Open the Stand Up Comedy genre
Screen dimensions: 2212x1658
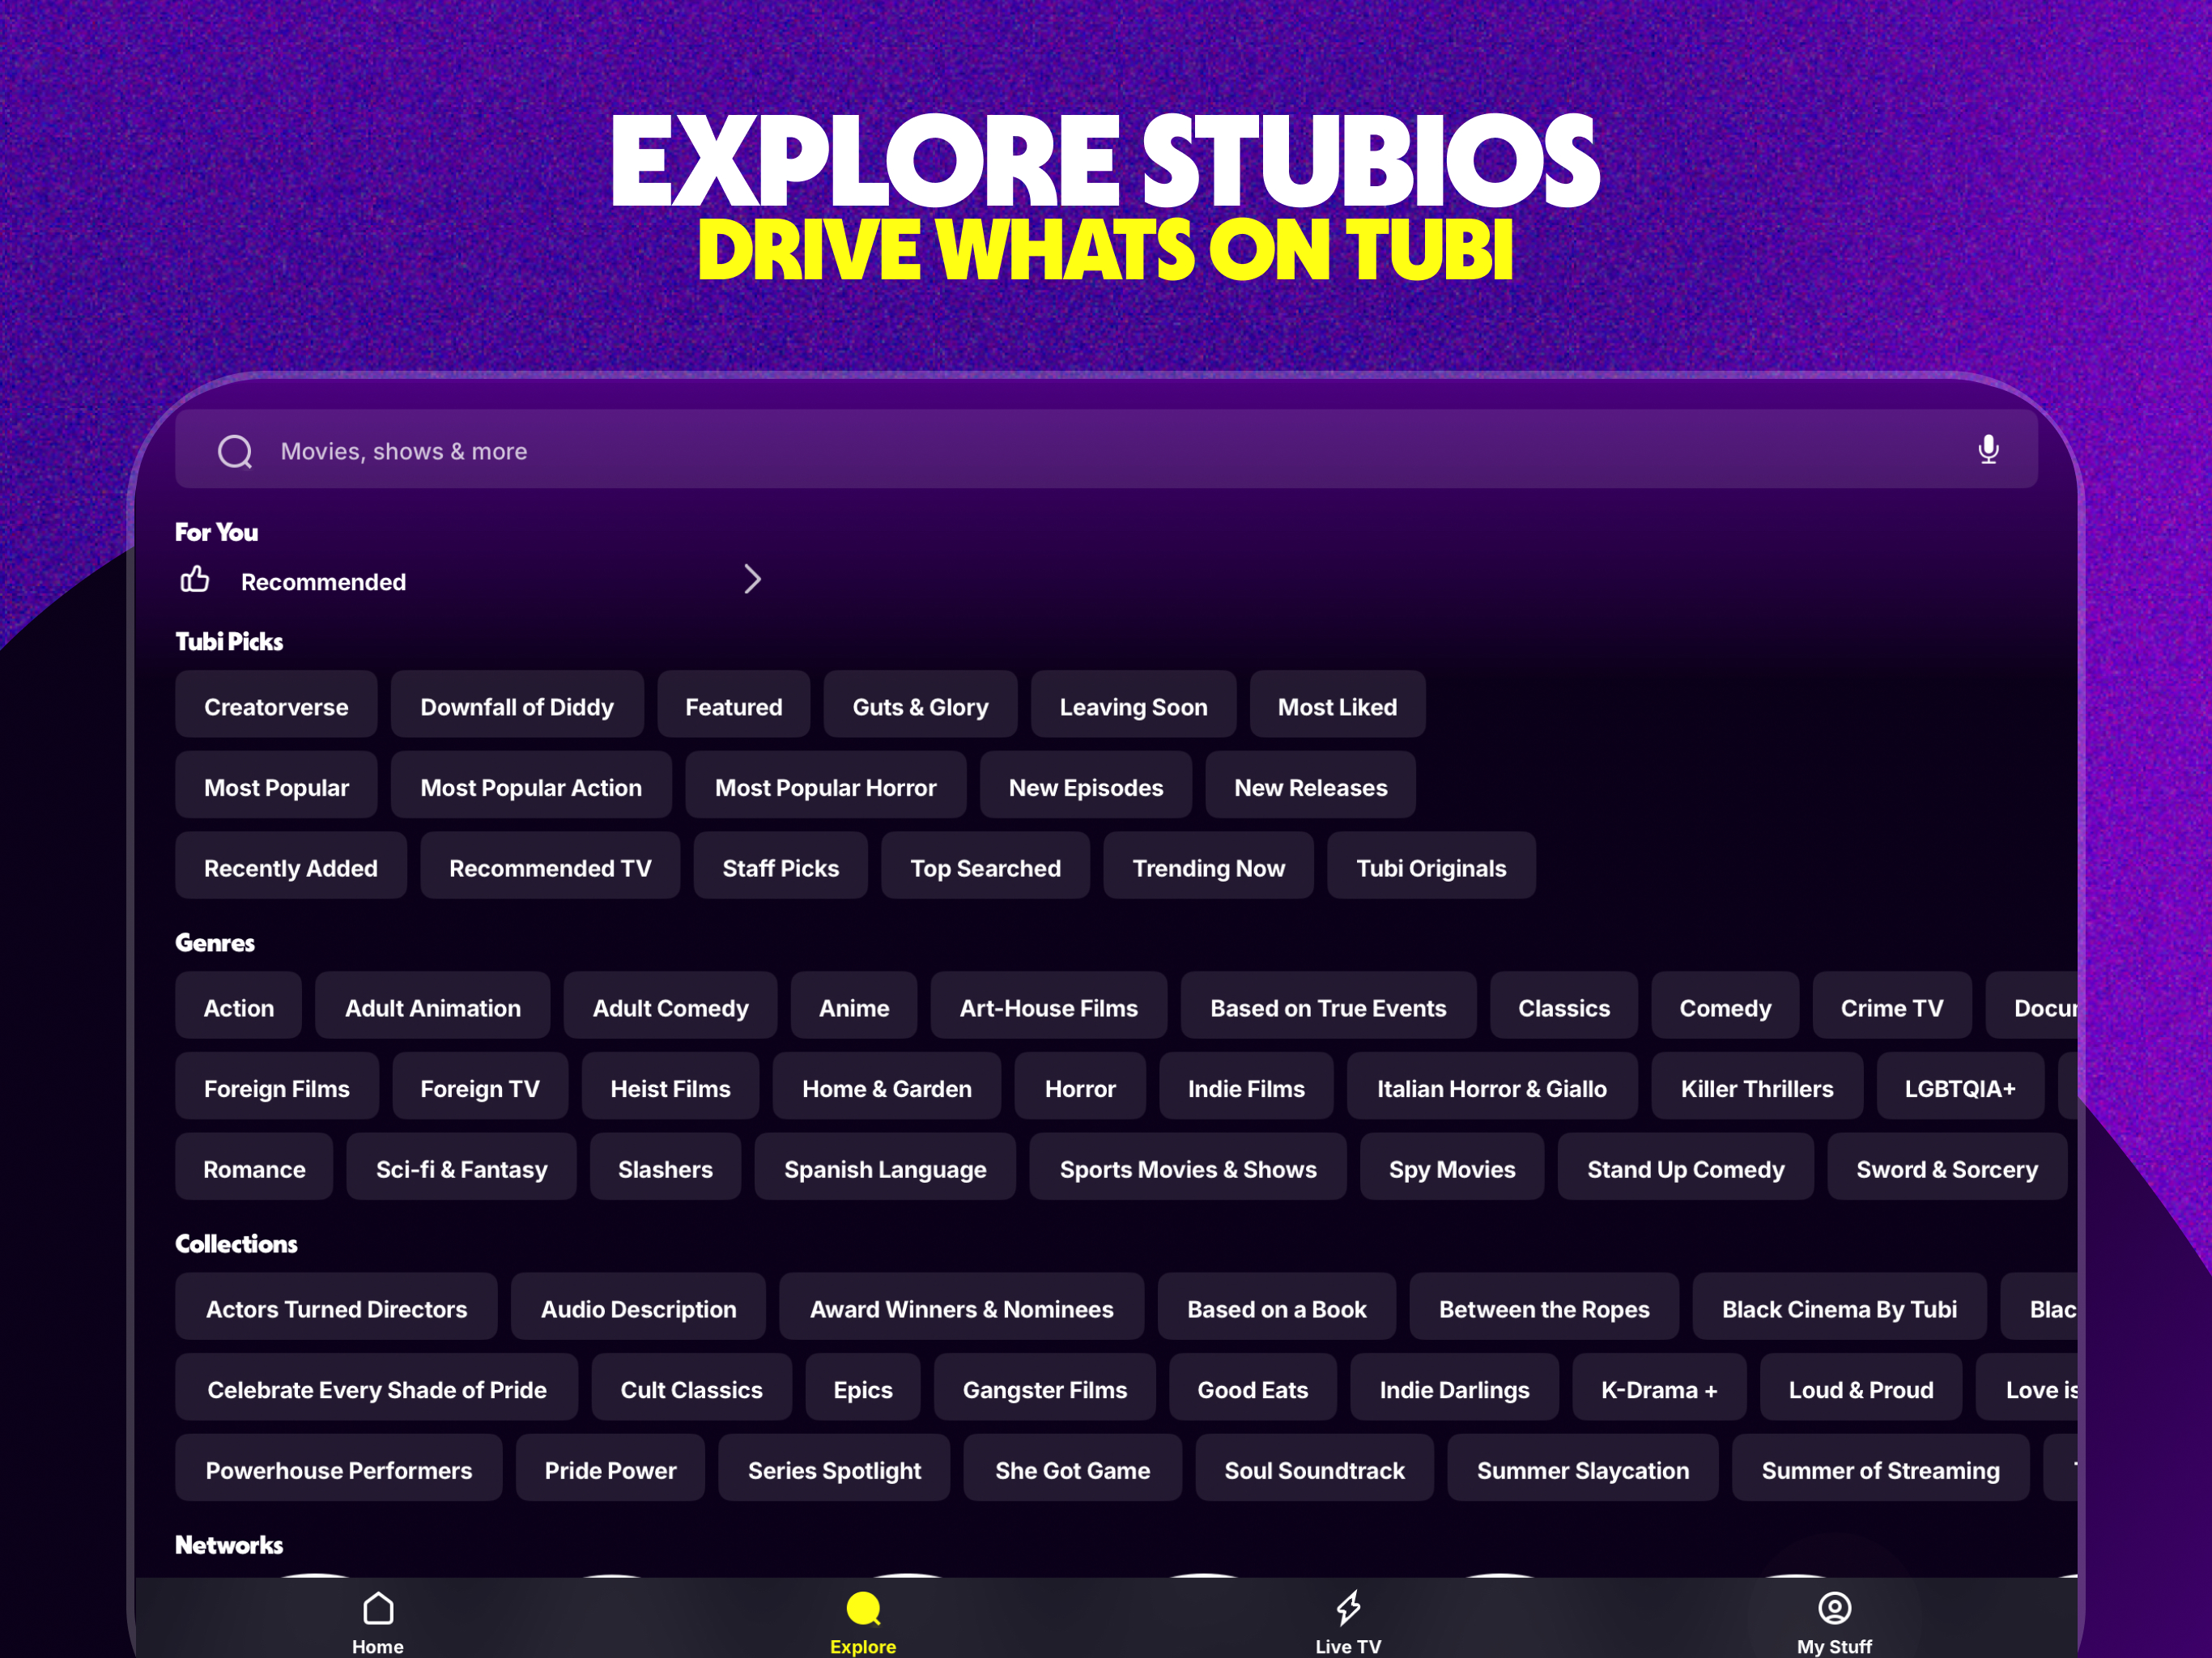[x=1686, y=1168]
